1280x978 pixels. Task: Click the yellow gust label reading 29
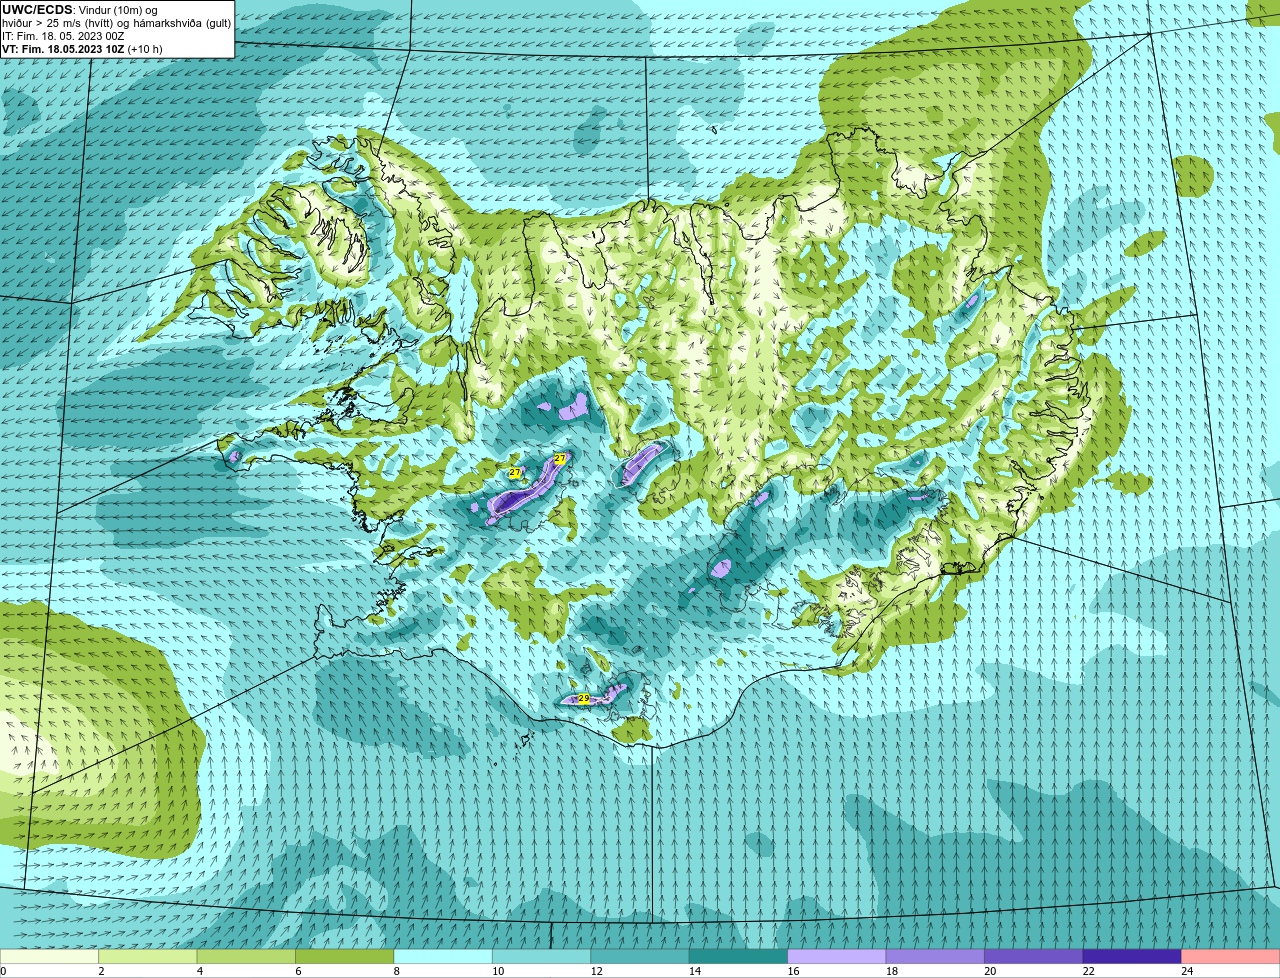[x=583, y=698]
